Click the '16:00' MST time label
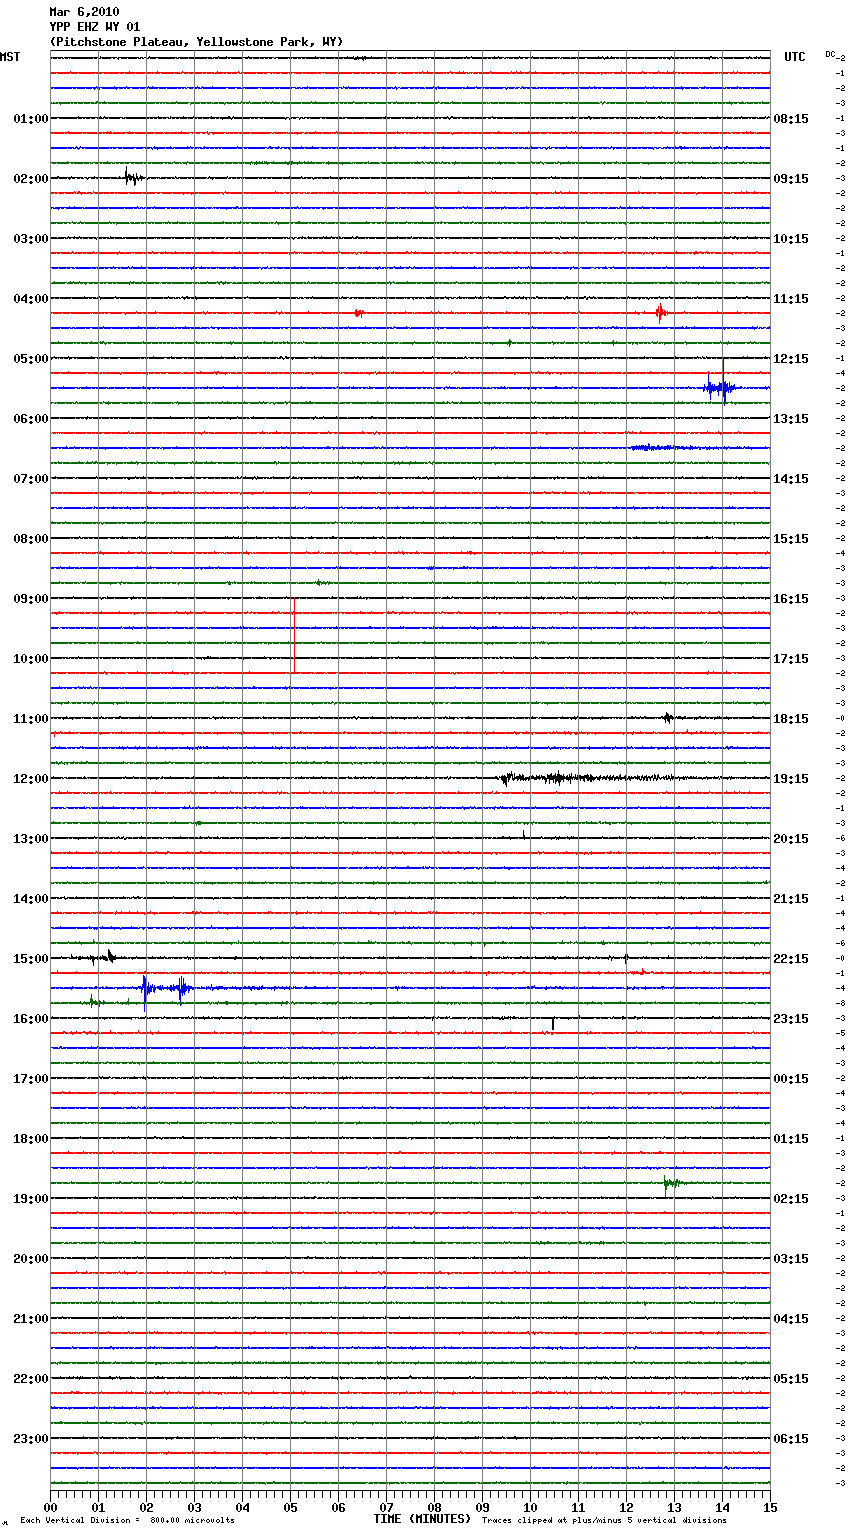This screenshot has height=1534, width=850. 31,1019
